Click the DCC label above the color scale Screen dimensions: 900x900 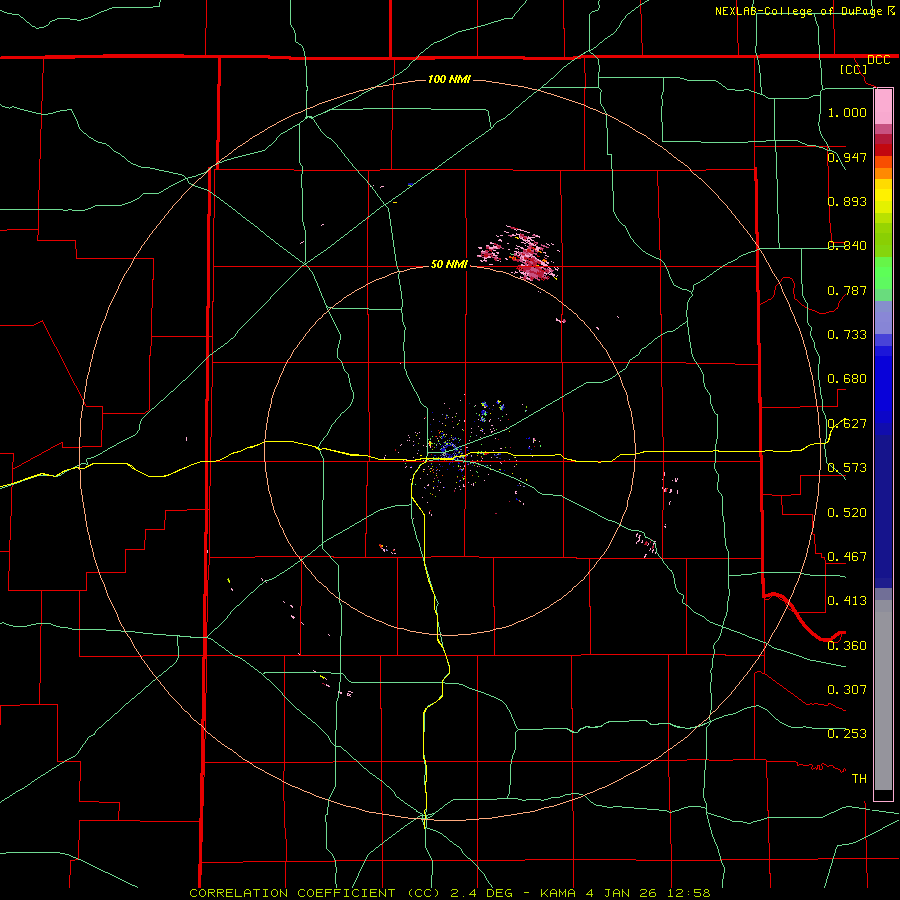[878, 60]
